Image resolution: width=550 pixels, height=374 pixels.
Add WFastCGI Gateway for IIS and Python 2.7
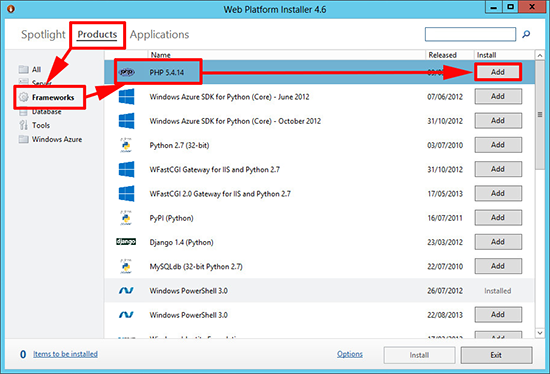498,169
